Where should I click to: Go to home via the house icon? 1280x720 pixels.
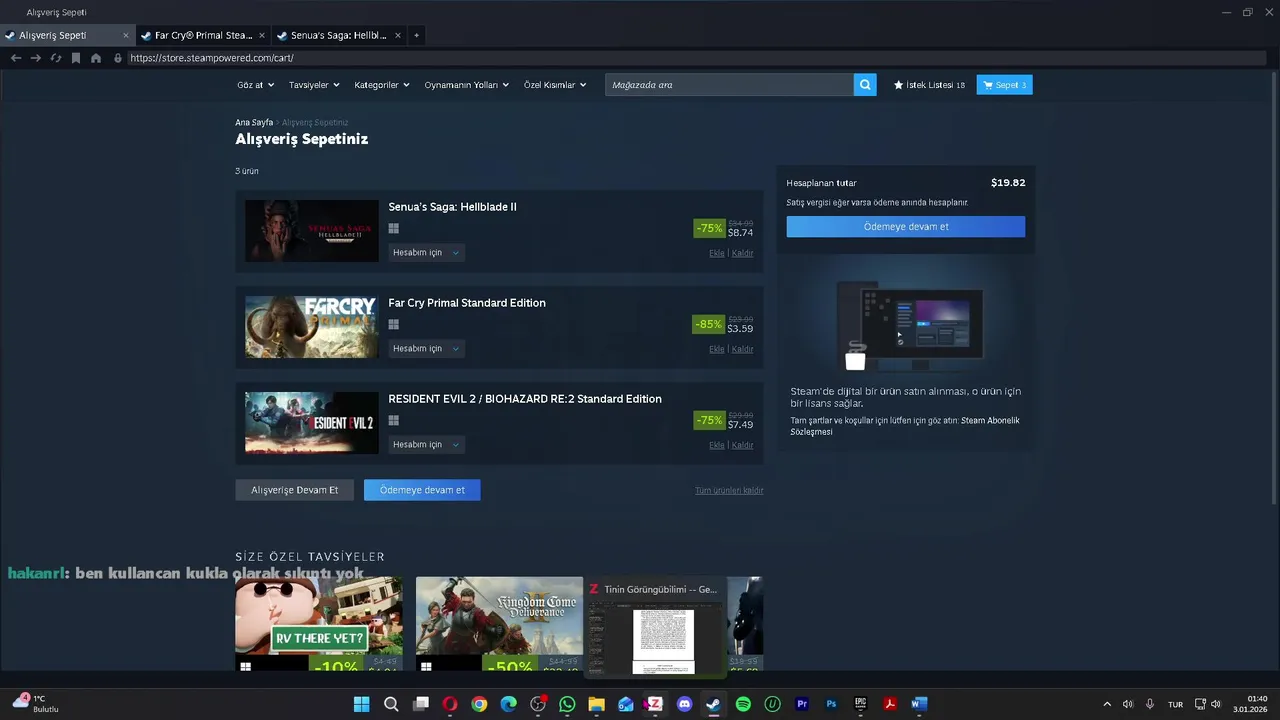coord(96,58)
